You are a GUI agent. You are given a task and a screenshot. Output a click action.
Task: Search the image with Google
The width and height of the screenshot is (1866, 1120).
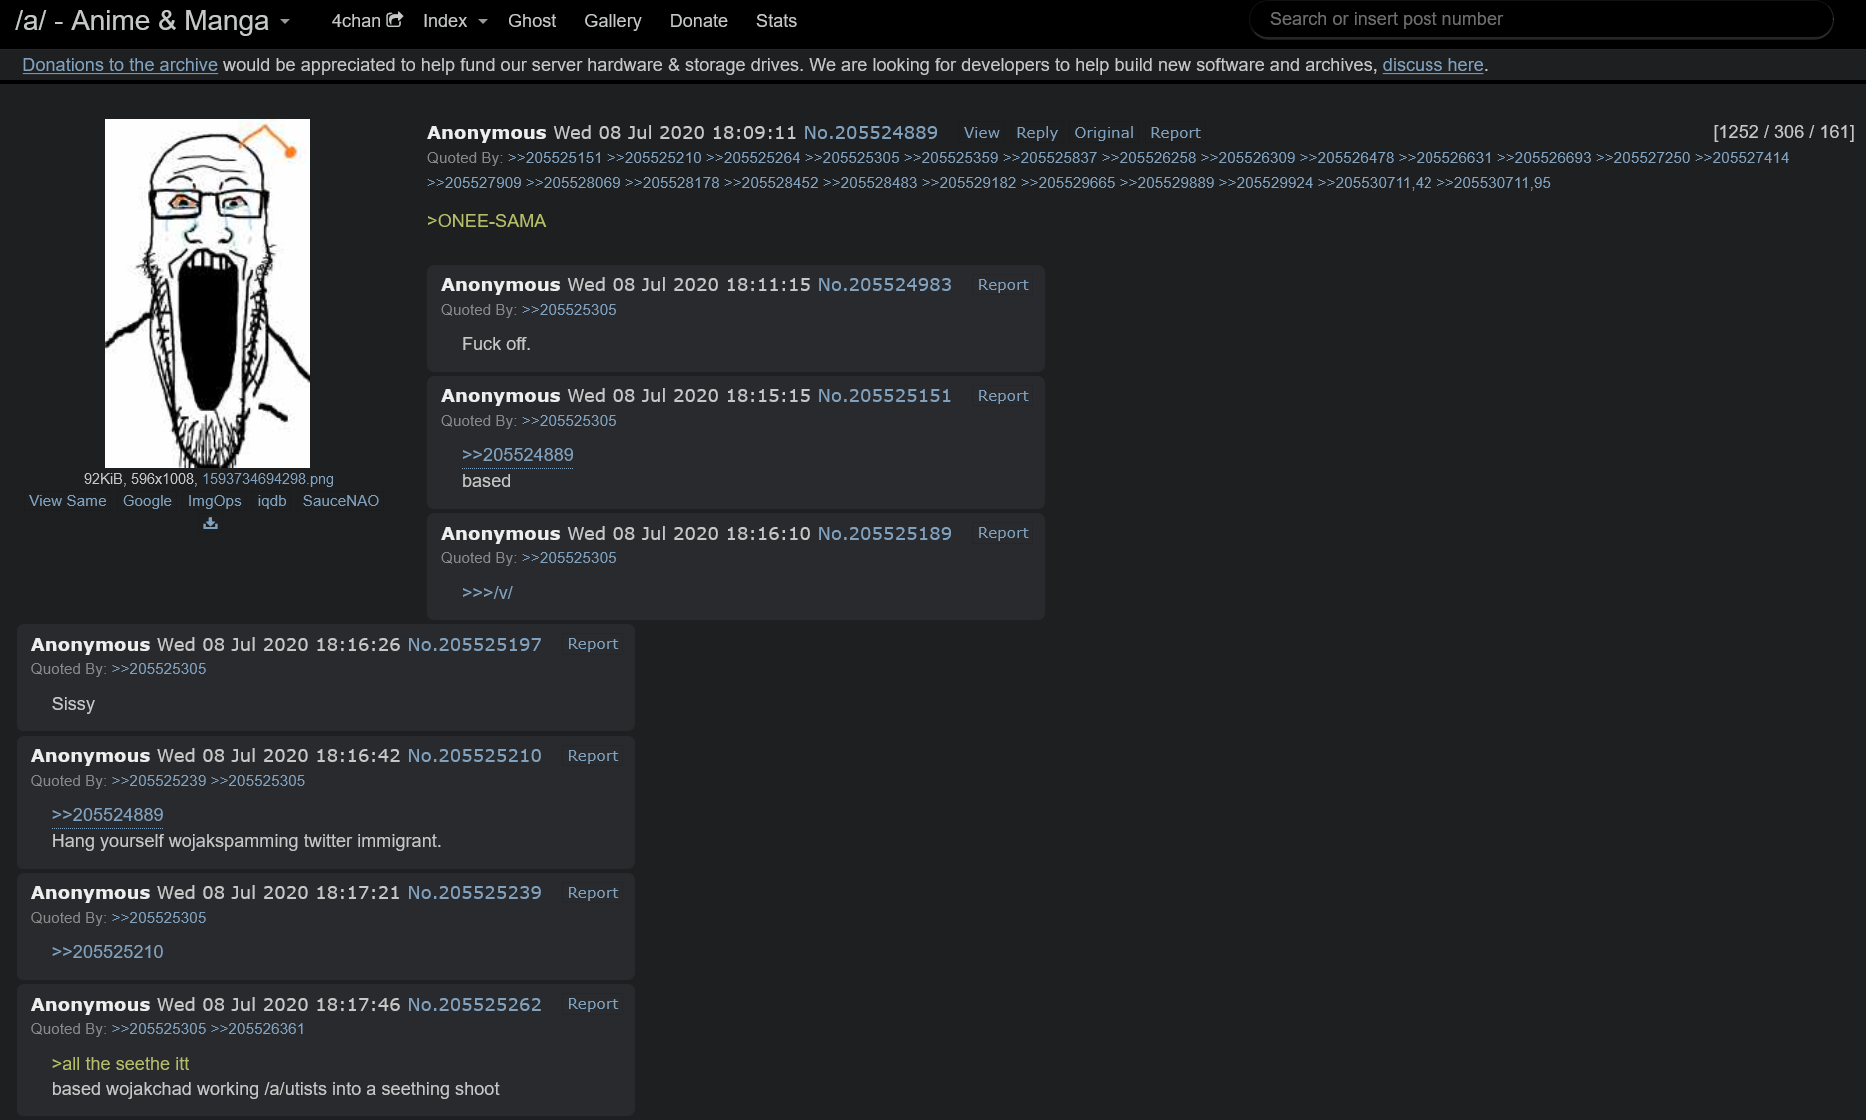tap(147, 501)
